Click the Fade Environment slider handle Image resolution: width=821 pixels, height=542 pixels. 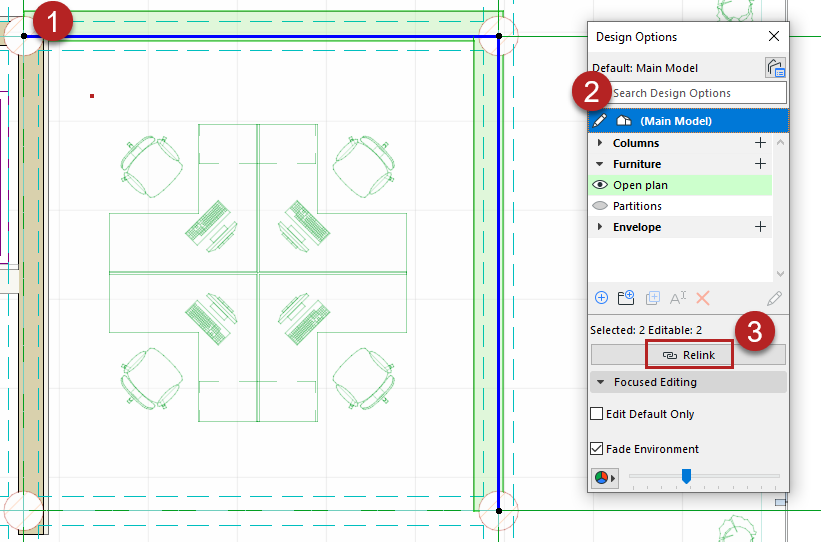click(686, 476)
